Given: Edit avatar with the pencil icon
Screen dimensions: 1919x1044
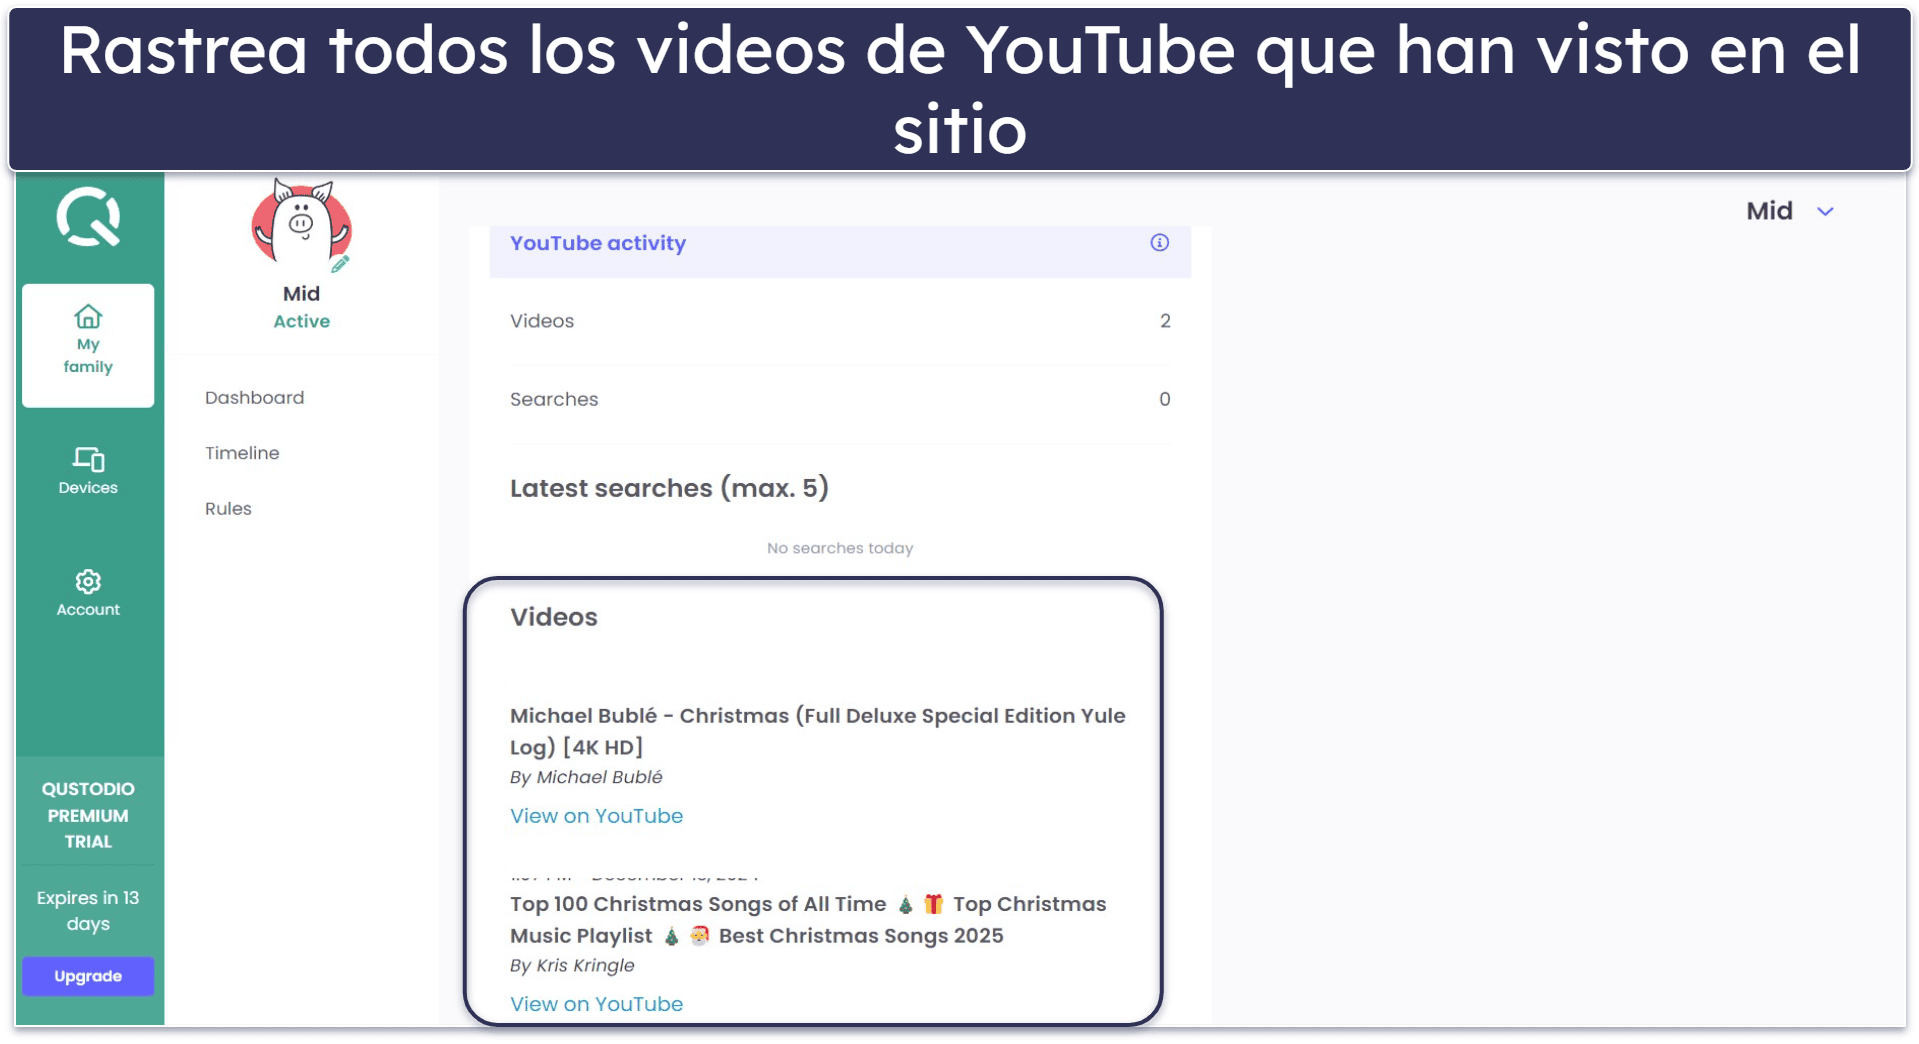Looking at the screenshot, I should click(340, 264).
